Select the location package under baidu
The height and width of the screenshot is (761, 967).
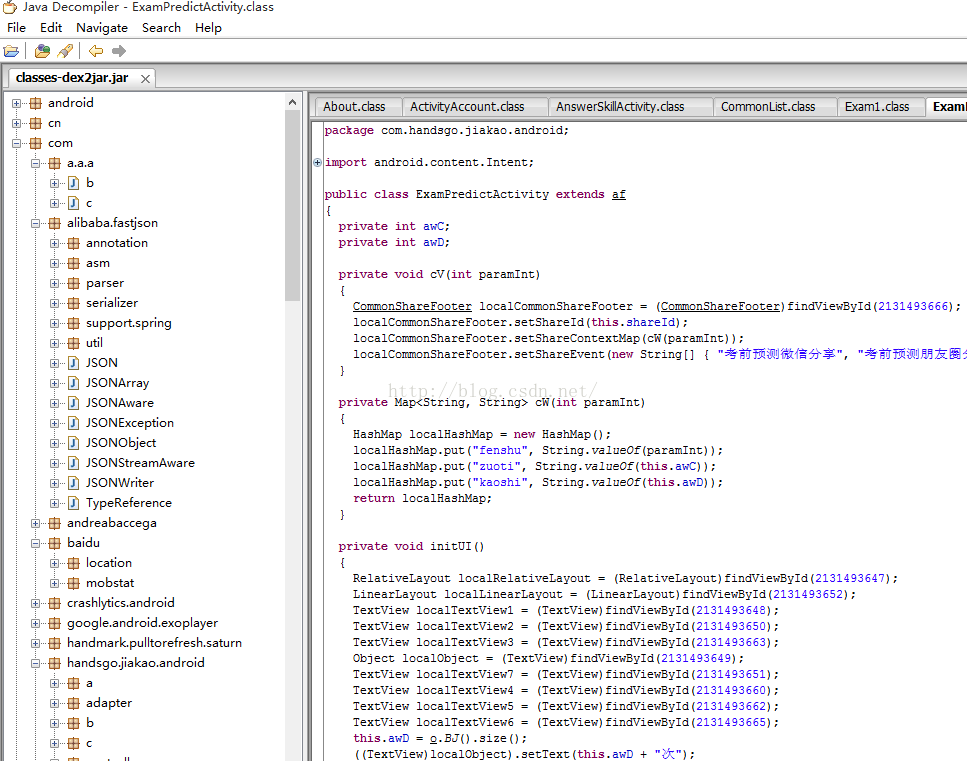coord(109,563)
